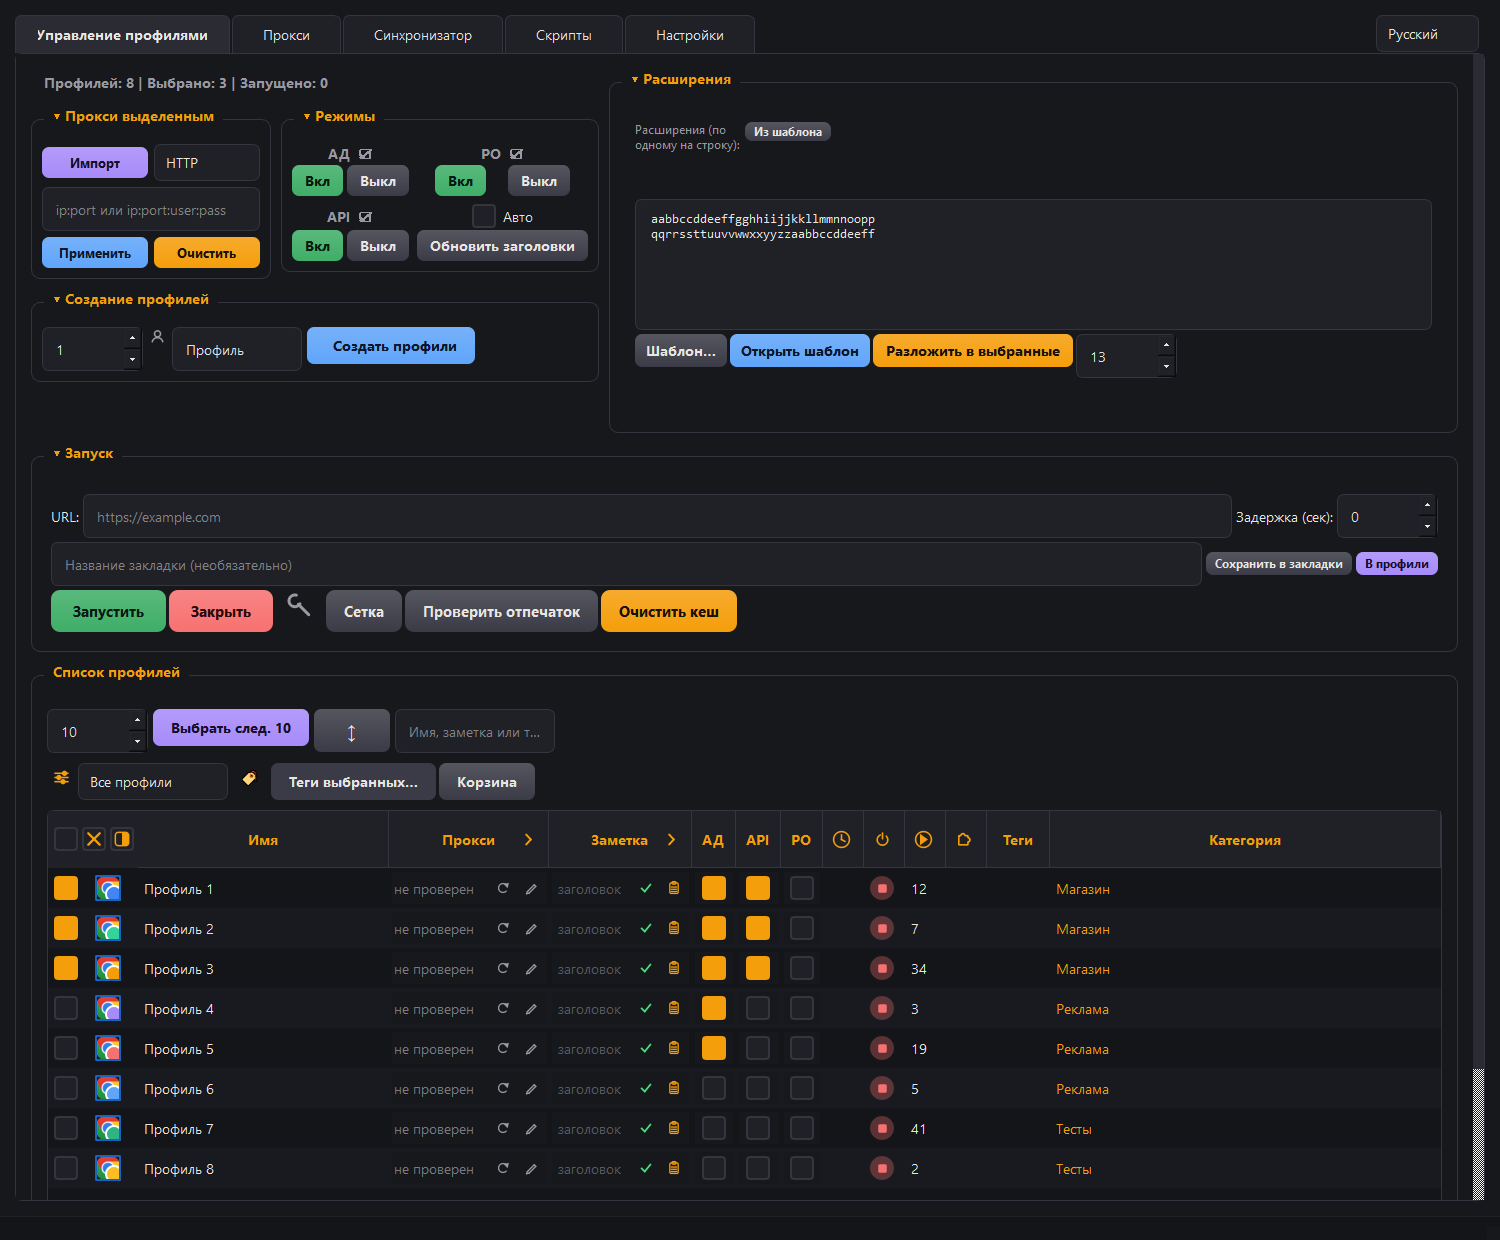Click the play icon in table header
This screenshot has height=1240, width=1500.
tap(923, 840)
